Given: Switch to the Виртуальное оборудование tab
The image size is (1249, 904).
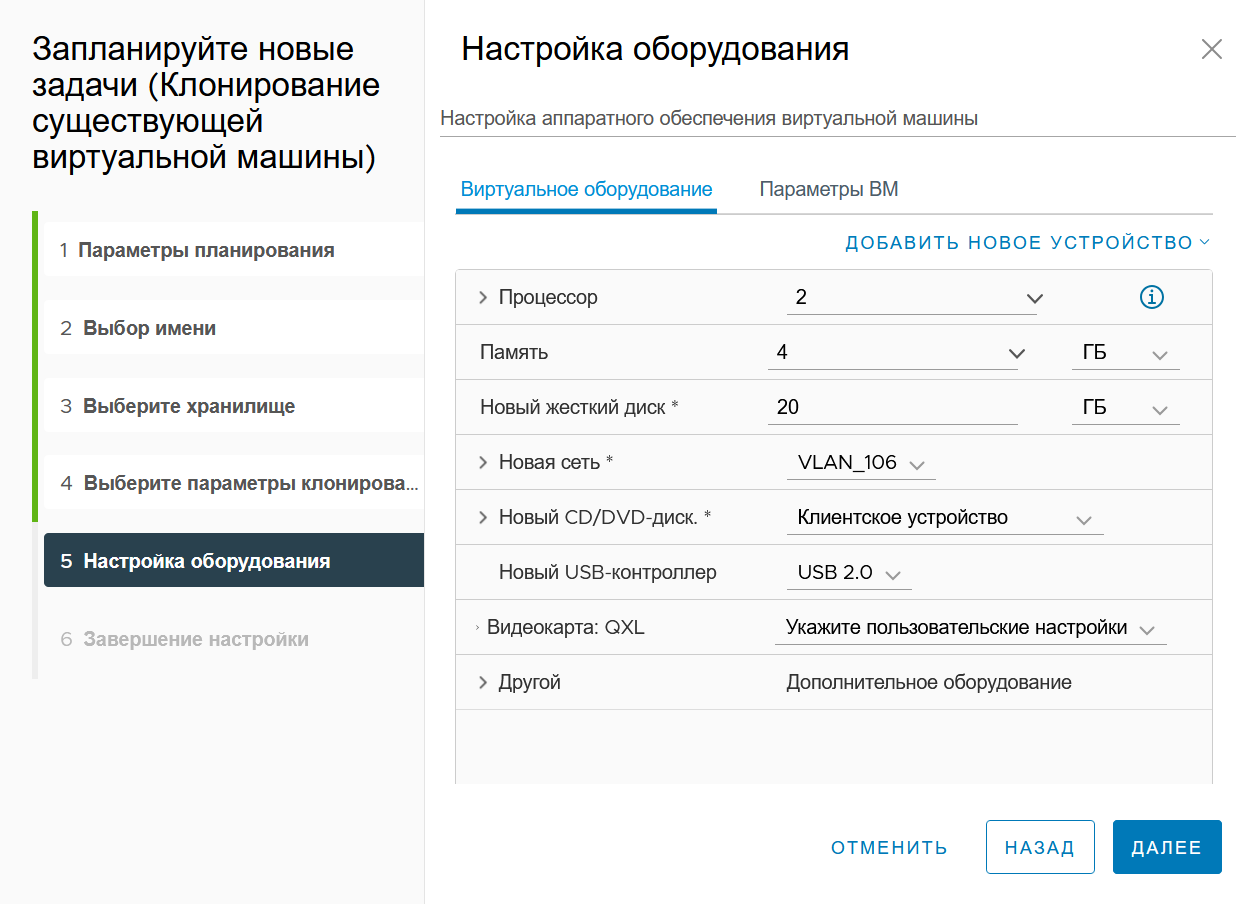Looking at the screenshot, I should (586, 190).
